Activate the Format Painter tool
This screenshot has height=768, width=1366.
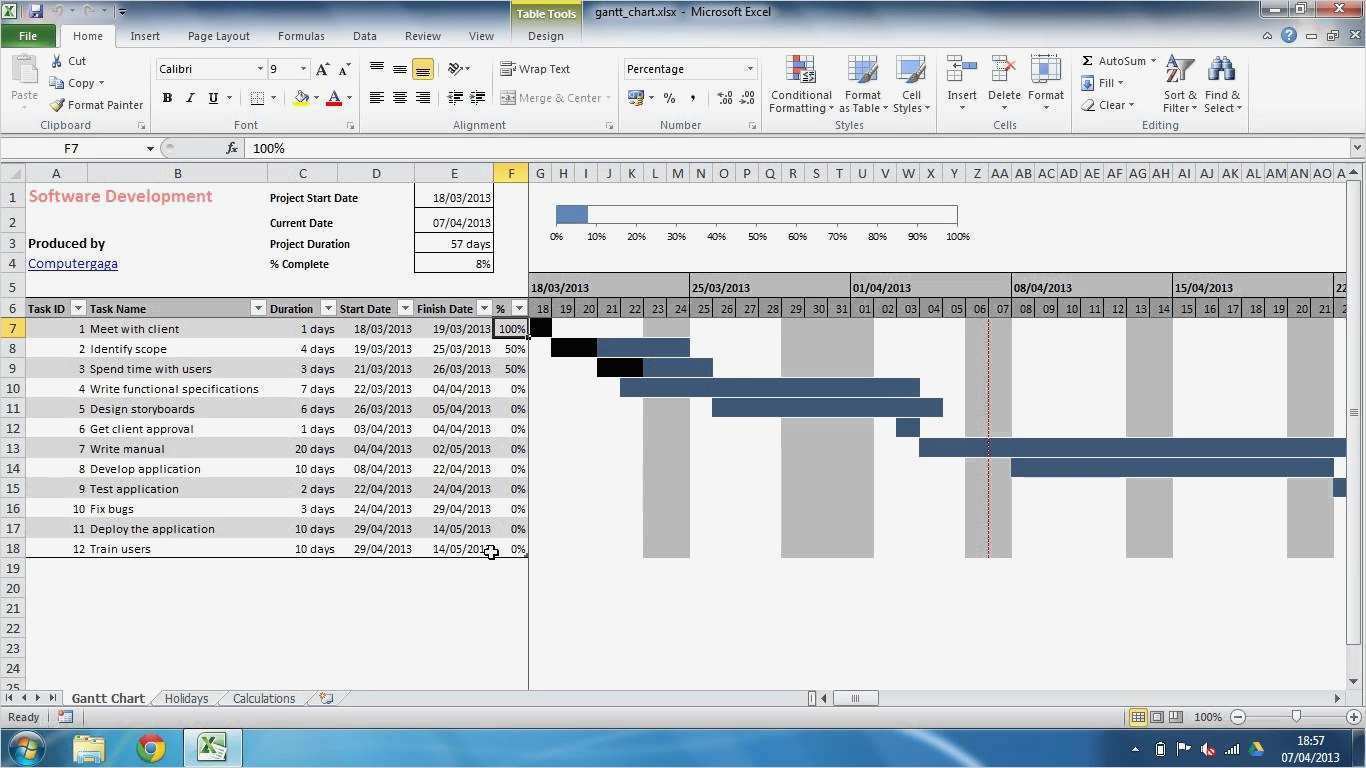point(96,105)
